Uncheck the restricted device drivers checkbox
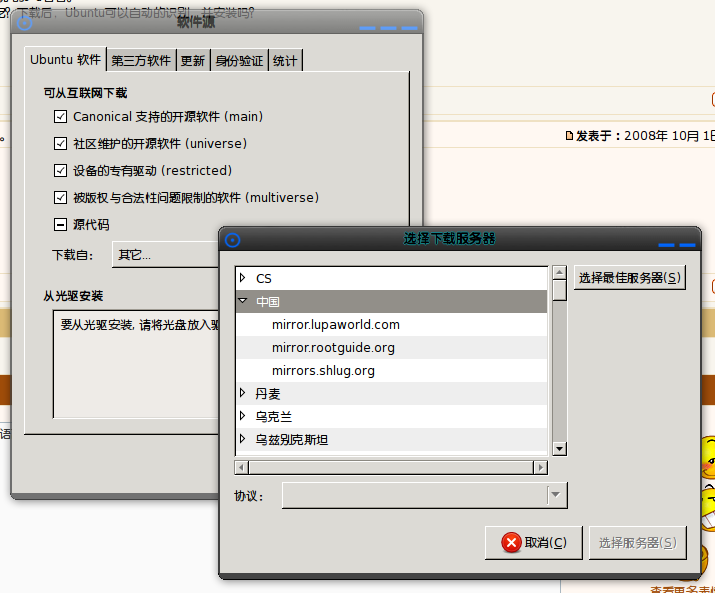Viewport: 715px width, 593px height. [60, 171]
